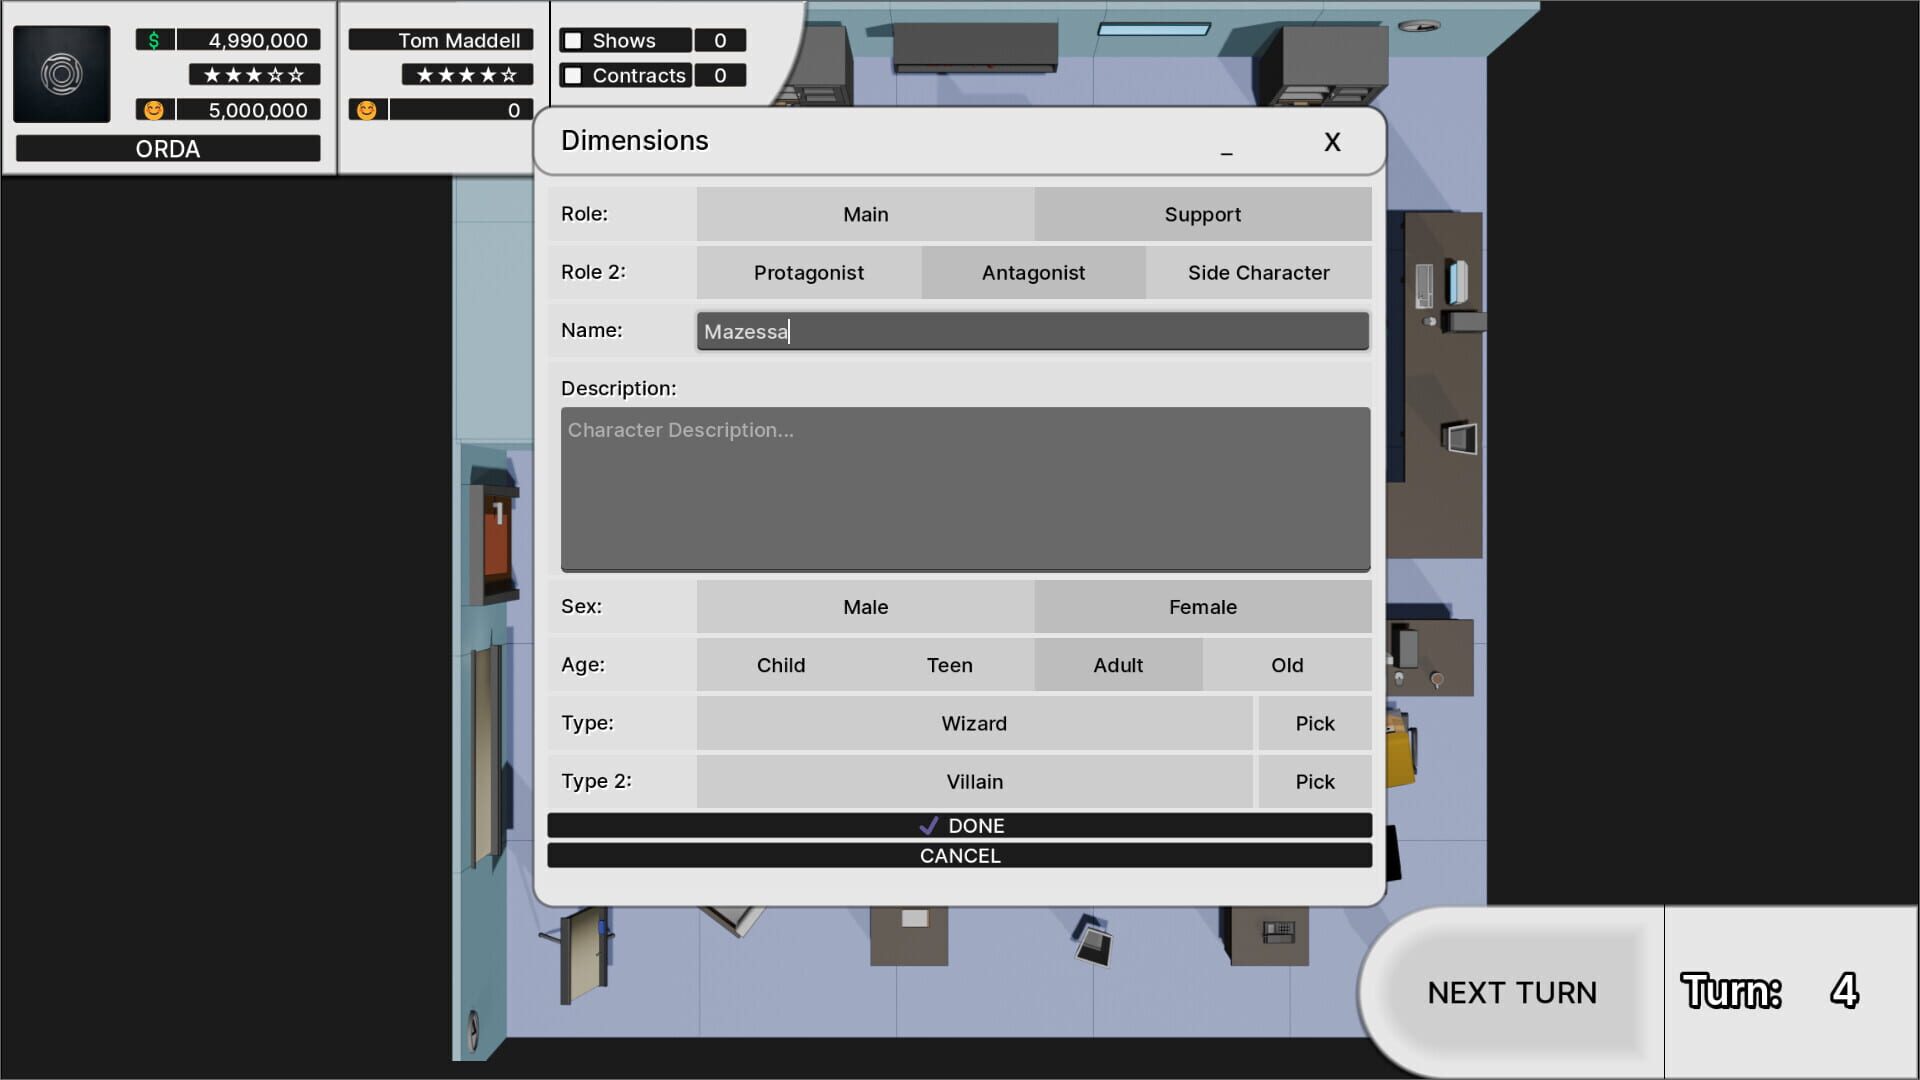Open the Pick option for Type 2 Villain
This screenshot has width=1920, height=1080.
pyautogui.click(x=1314, y=781)
